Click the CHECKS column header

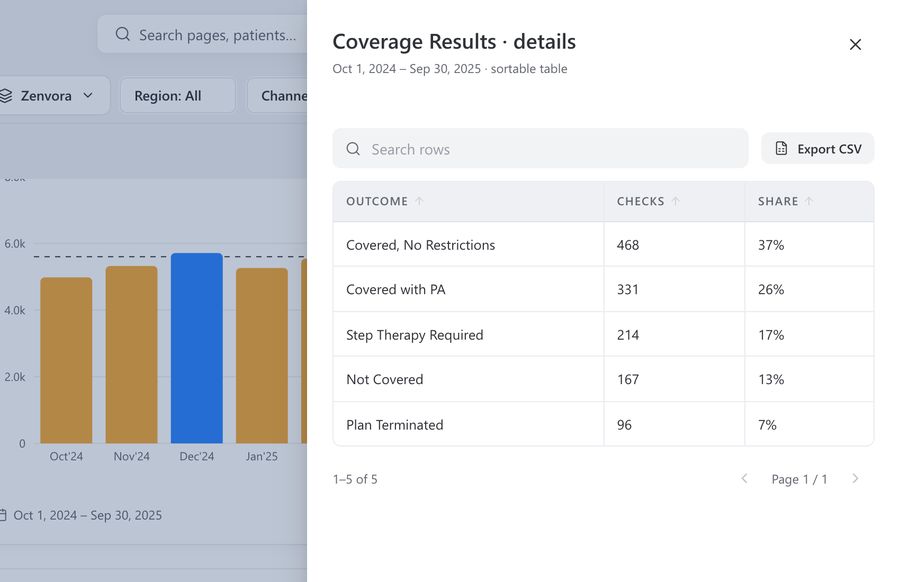[x=674, y=201]
